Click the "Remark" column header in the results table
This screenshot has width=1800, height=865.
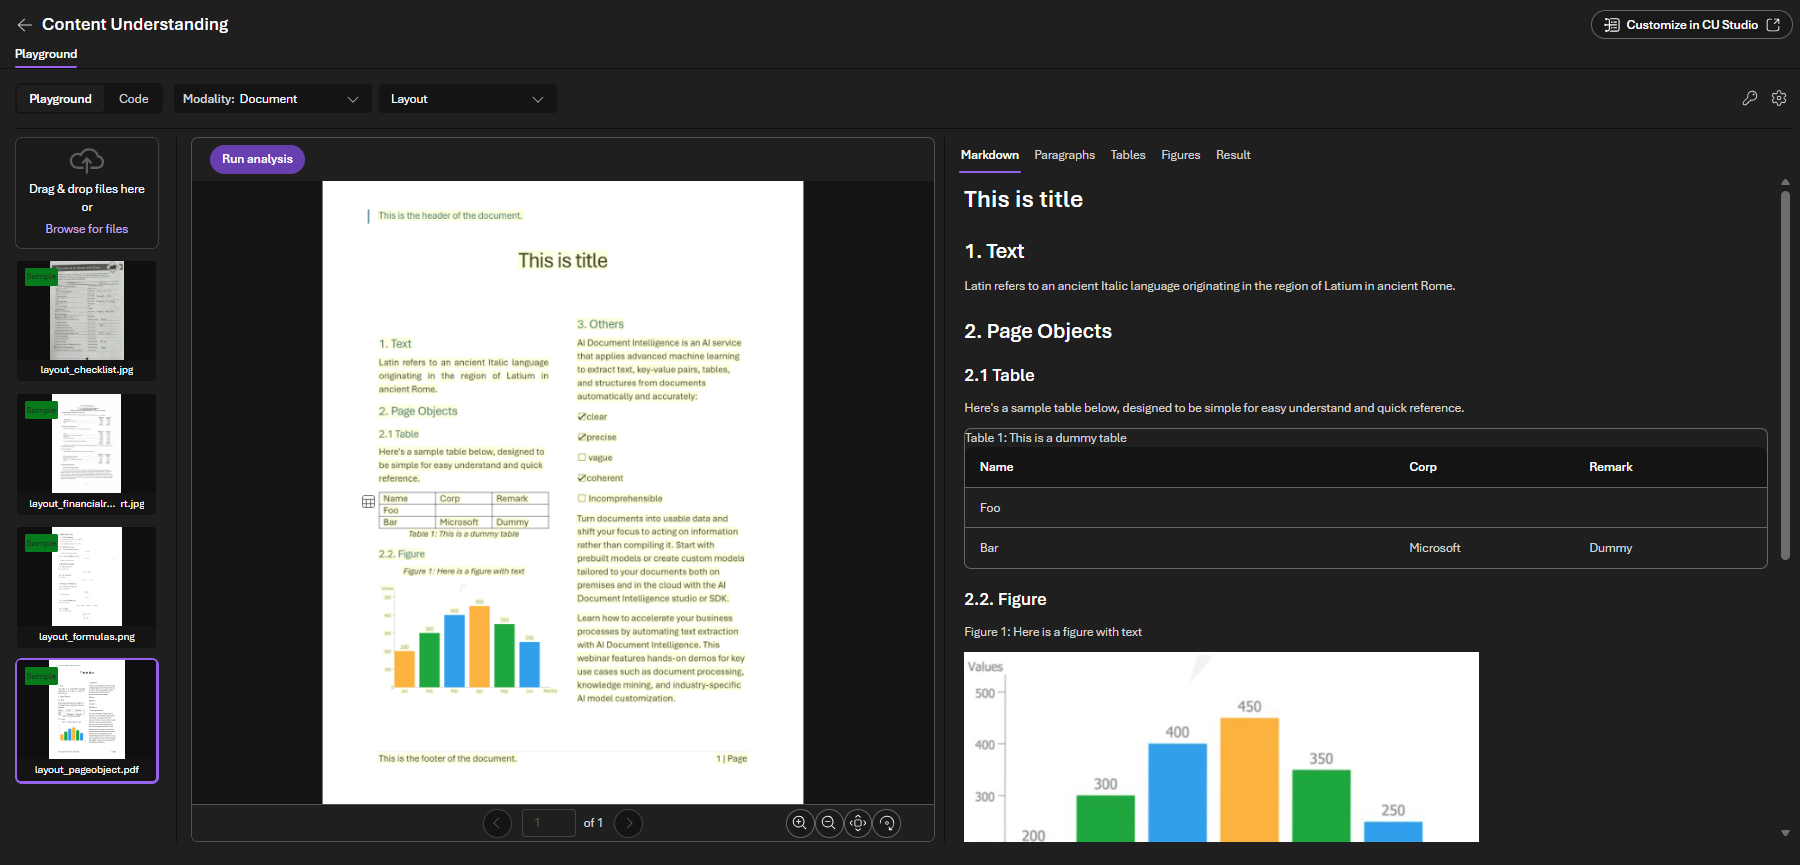click(1611, 467)
